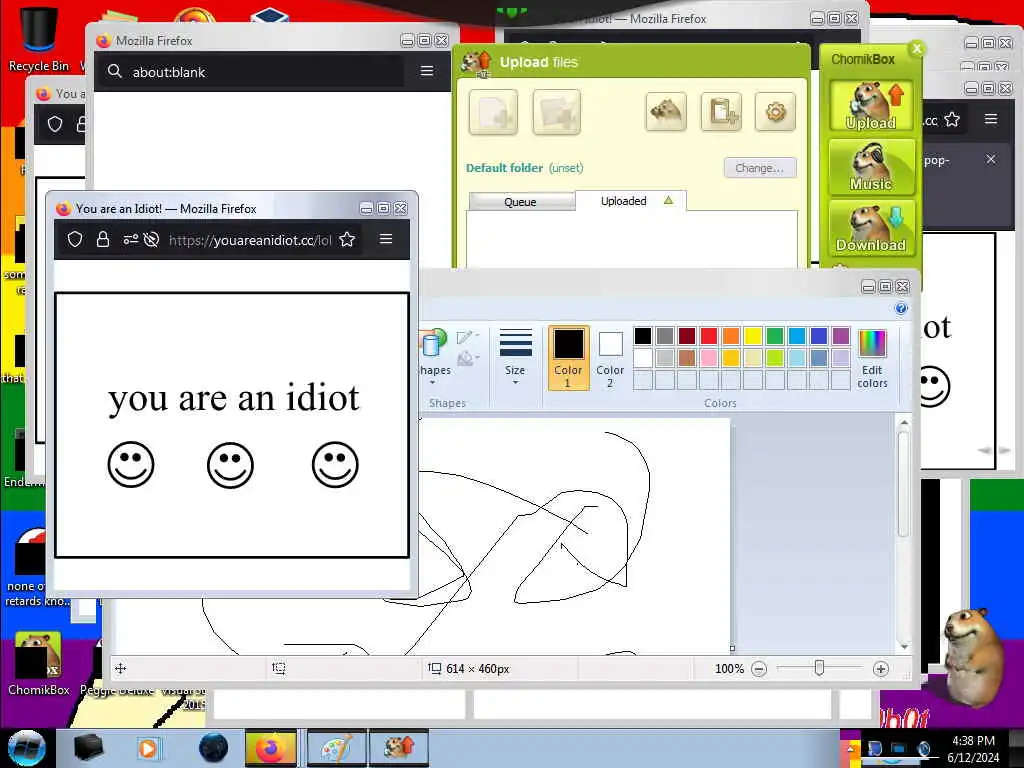Close the ChomikBox panel with the green X
The image size is (1024, 768).
917,48
